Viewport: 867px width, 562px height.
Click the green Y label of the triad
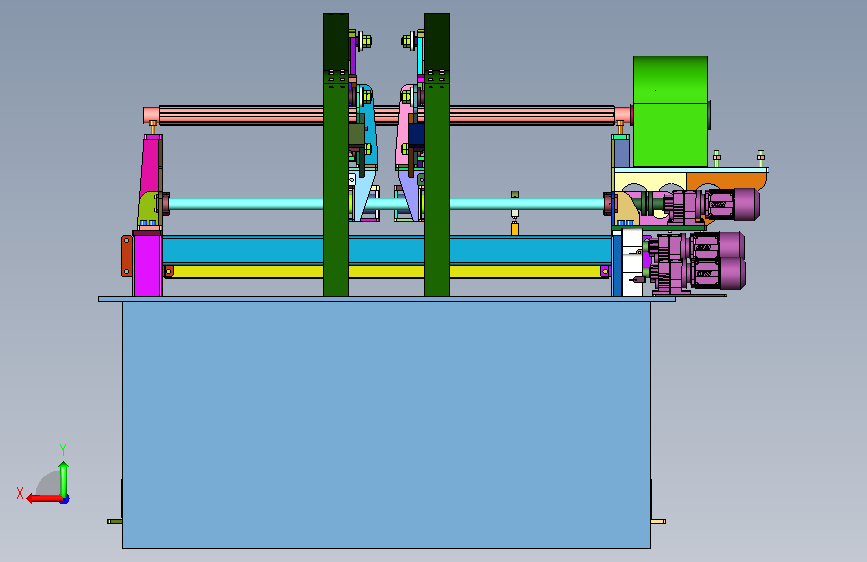point(63,449)
